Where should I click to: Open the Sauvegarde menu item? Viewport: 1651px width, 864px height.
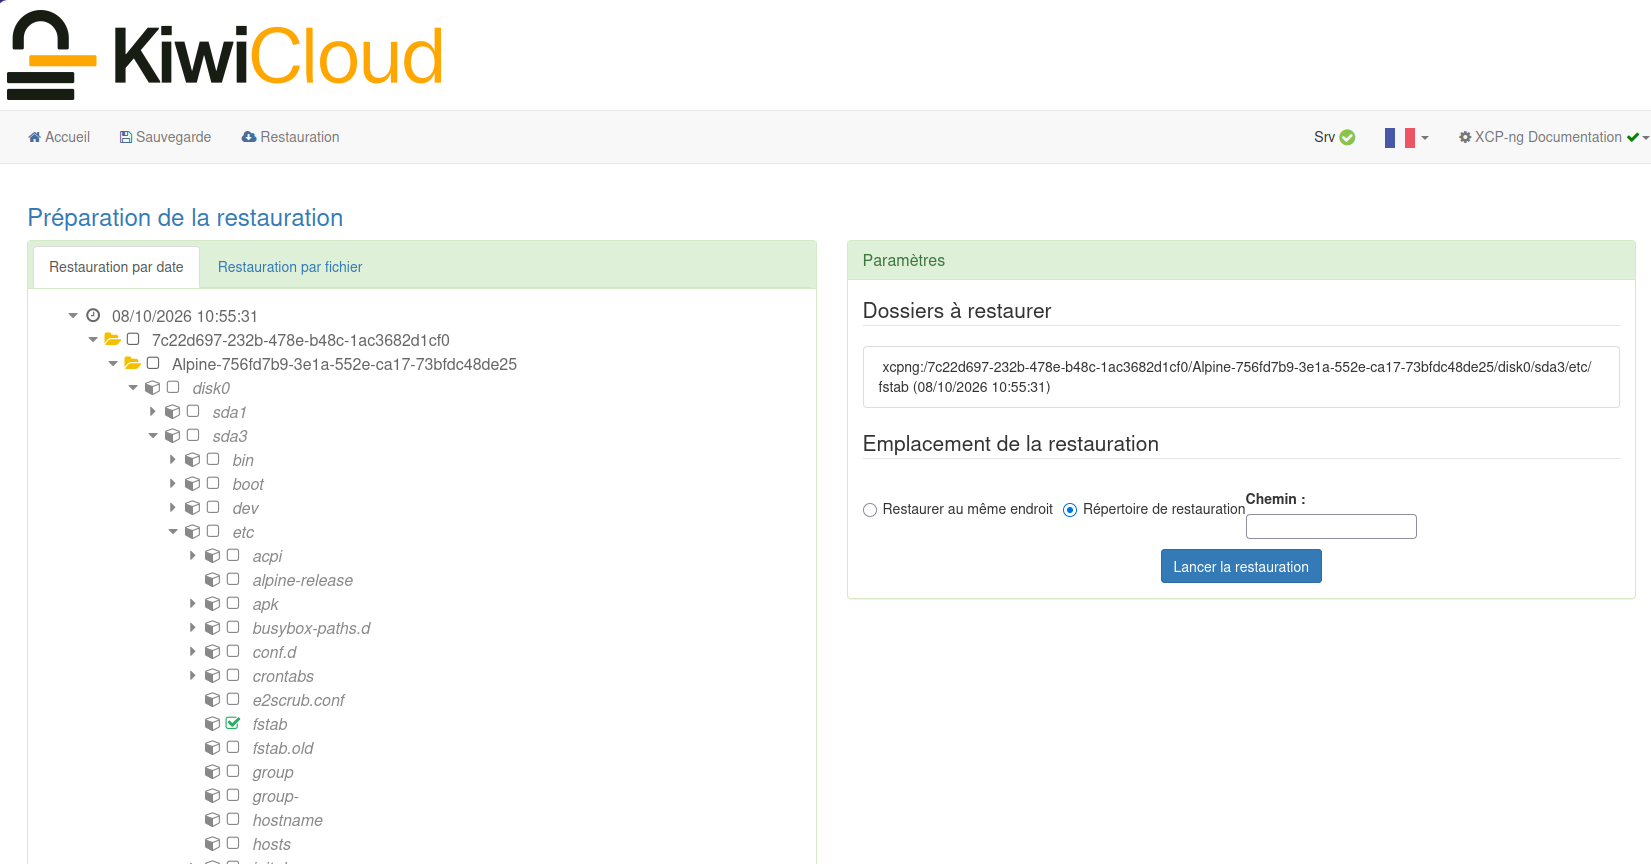165,137
